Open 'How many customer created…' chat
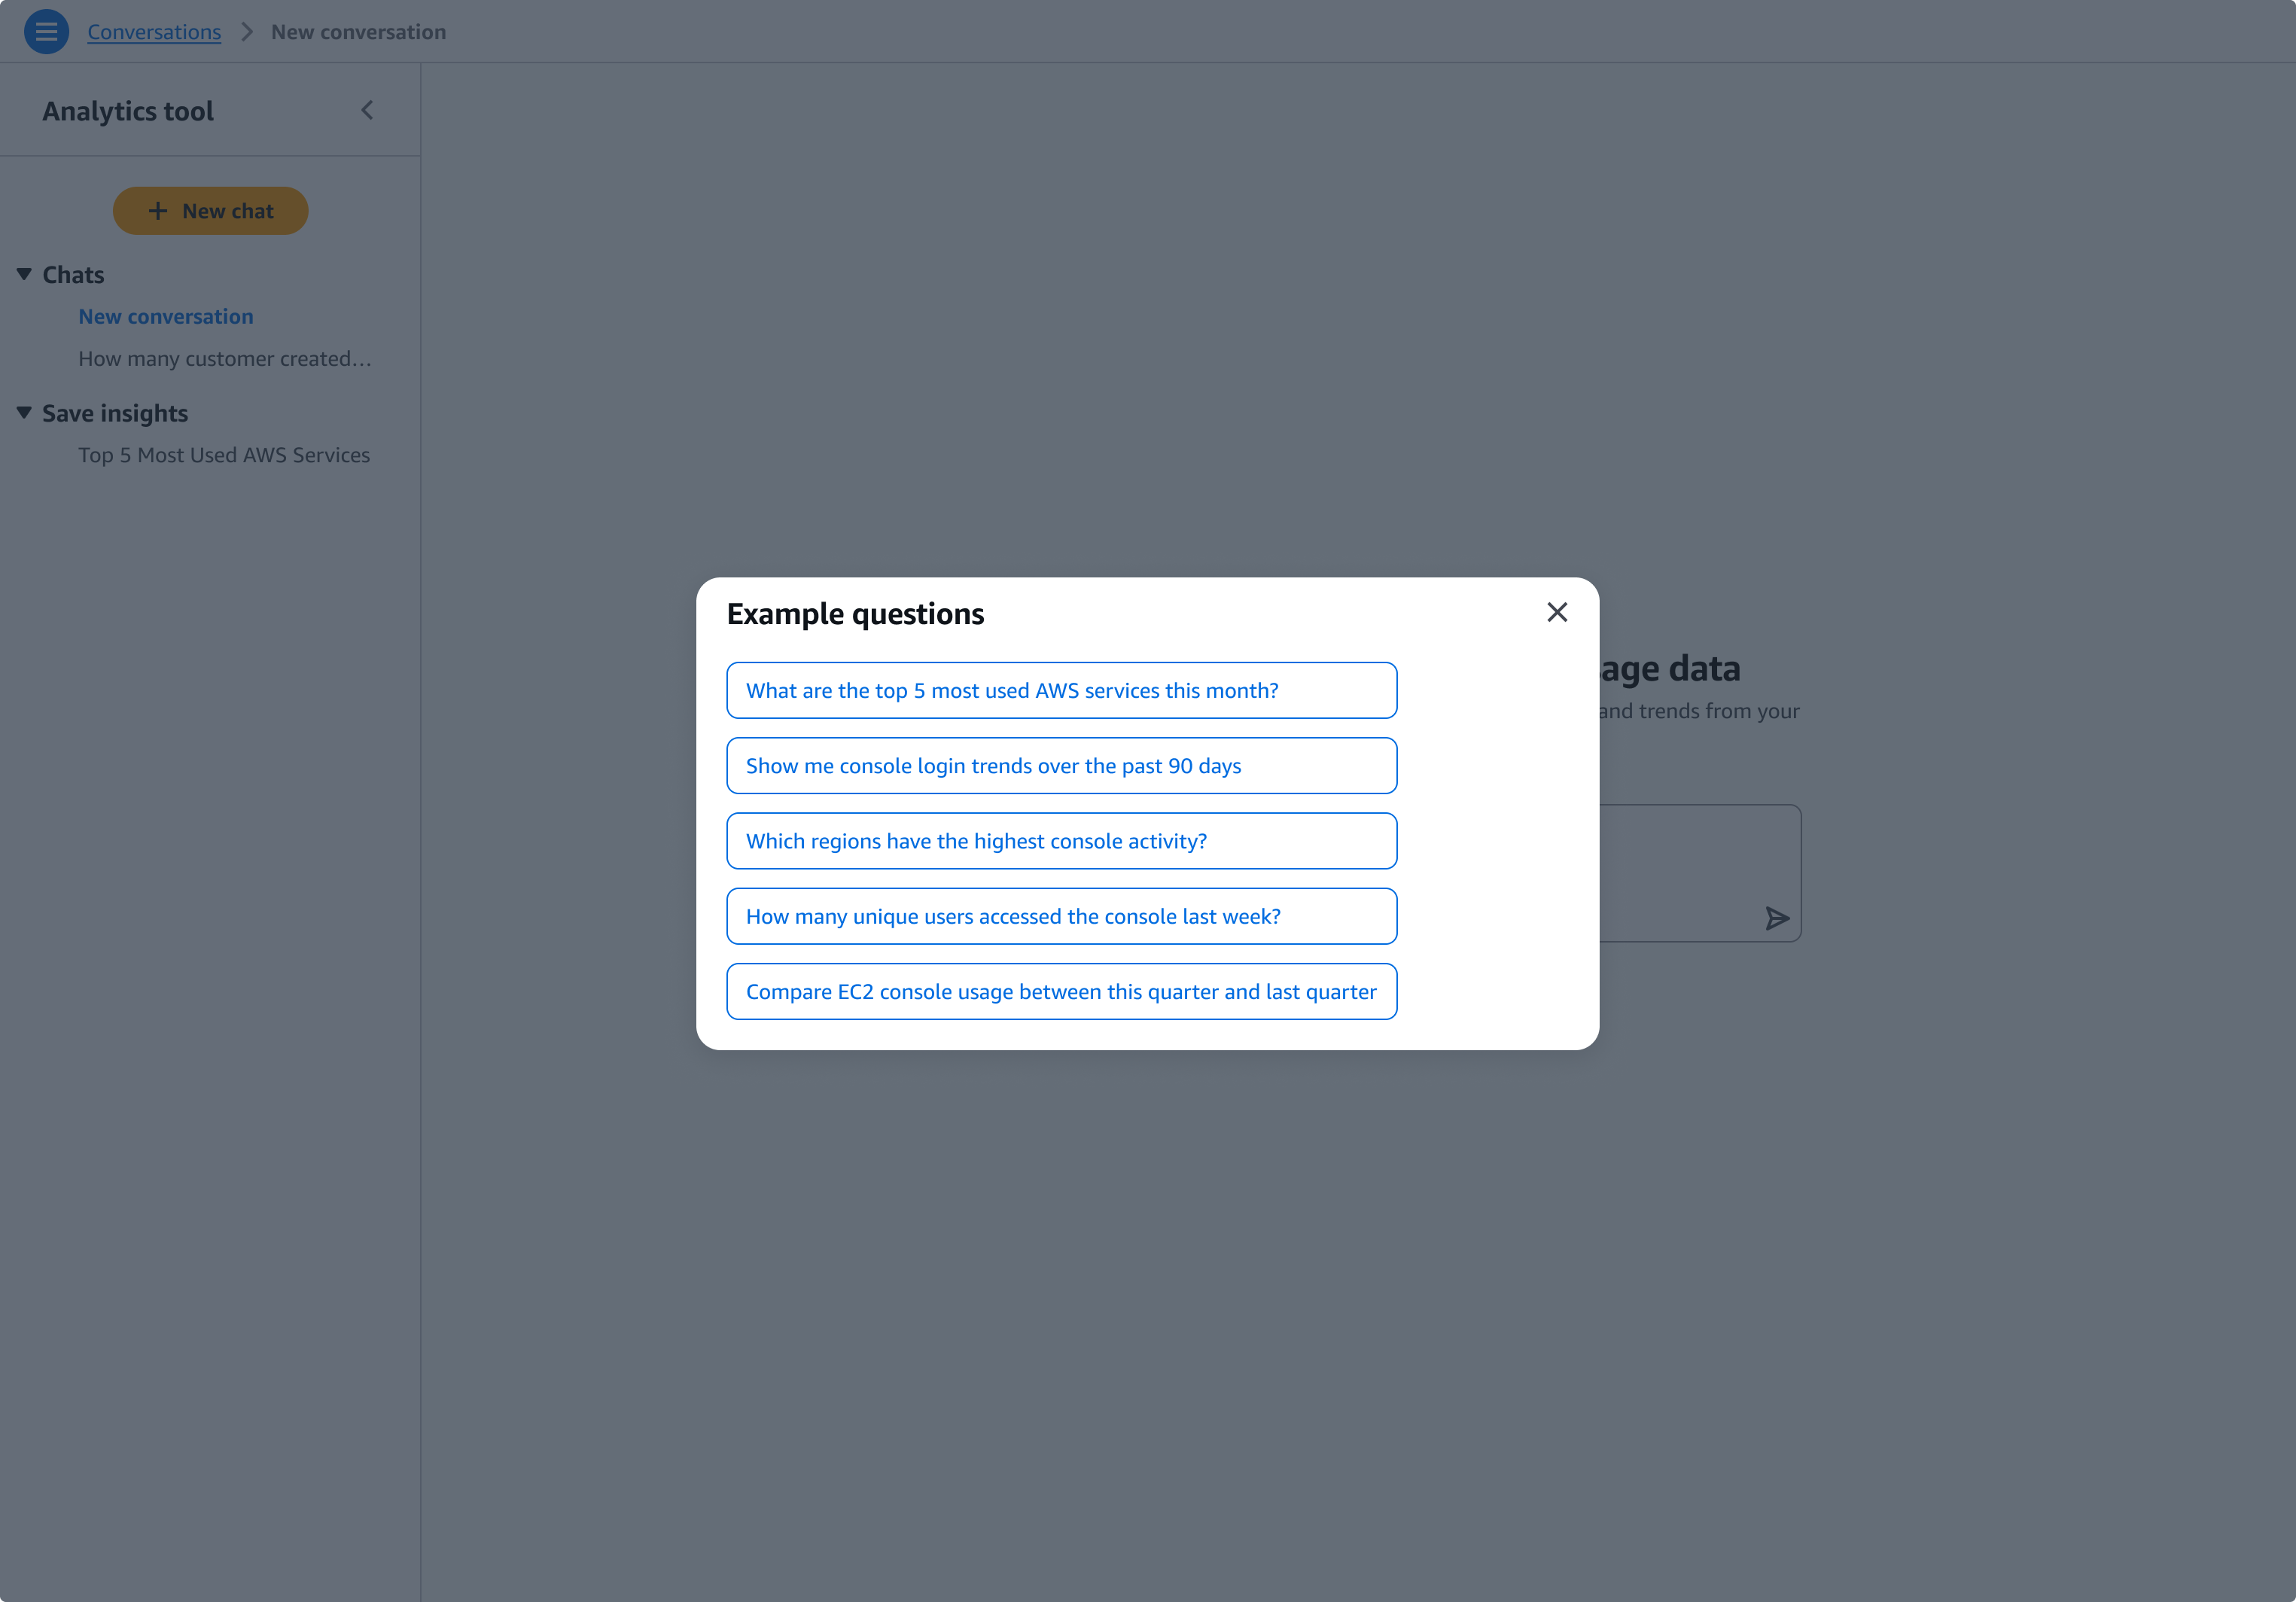This screenshot has height=1602, width=2296. 225,358
